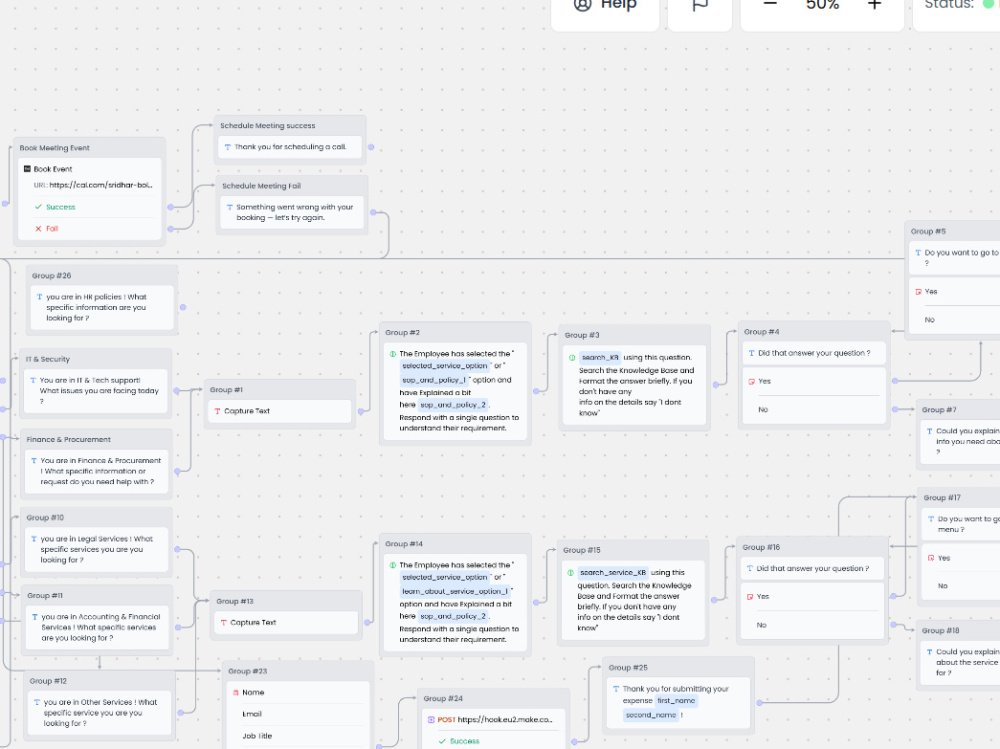Image resolution: width=1000 pixels, height=749 pixels.
Task: Select the Group #7 title
Action: [938, 410]
